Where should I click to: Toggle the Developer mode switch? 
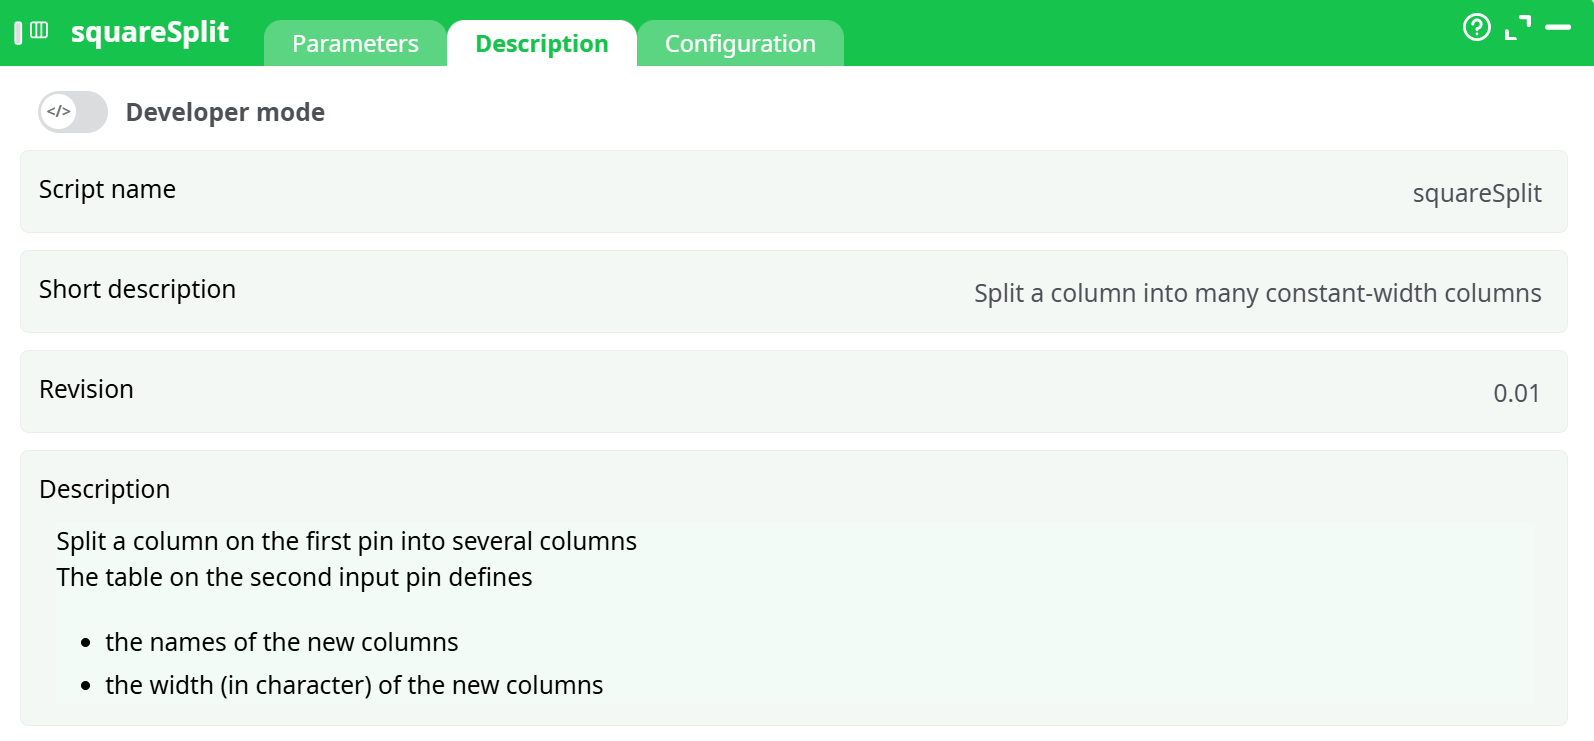coord(73,112)
